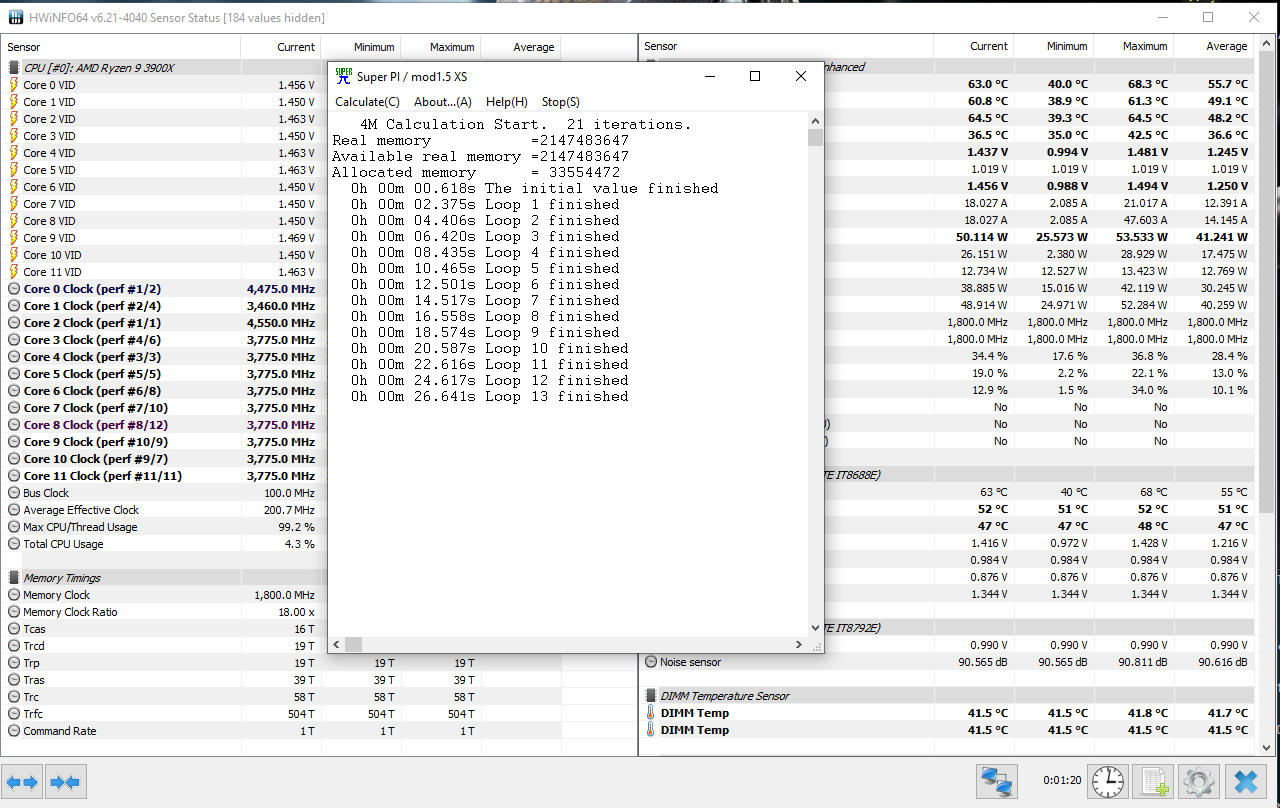The image size is (1280, 808).
Task: Open sensor settings gear icon
Action: (1197, 781)
